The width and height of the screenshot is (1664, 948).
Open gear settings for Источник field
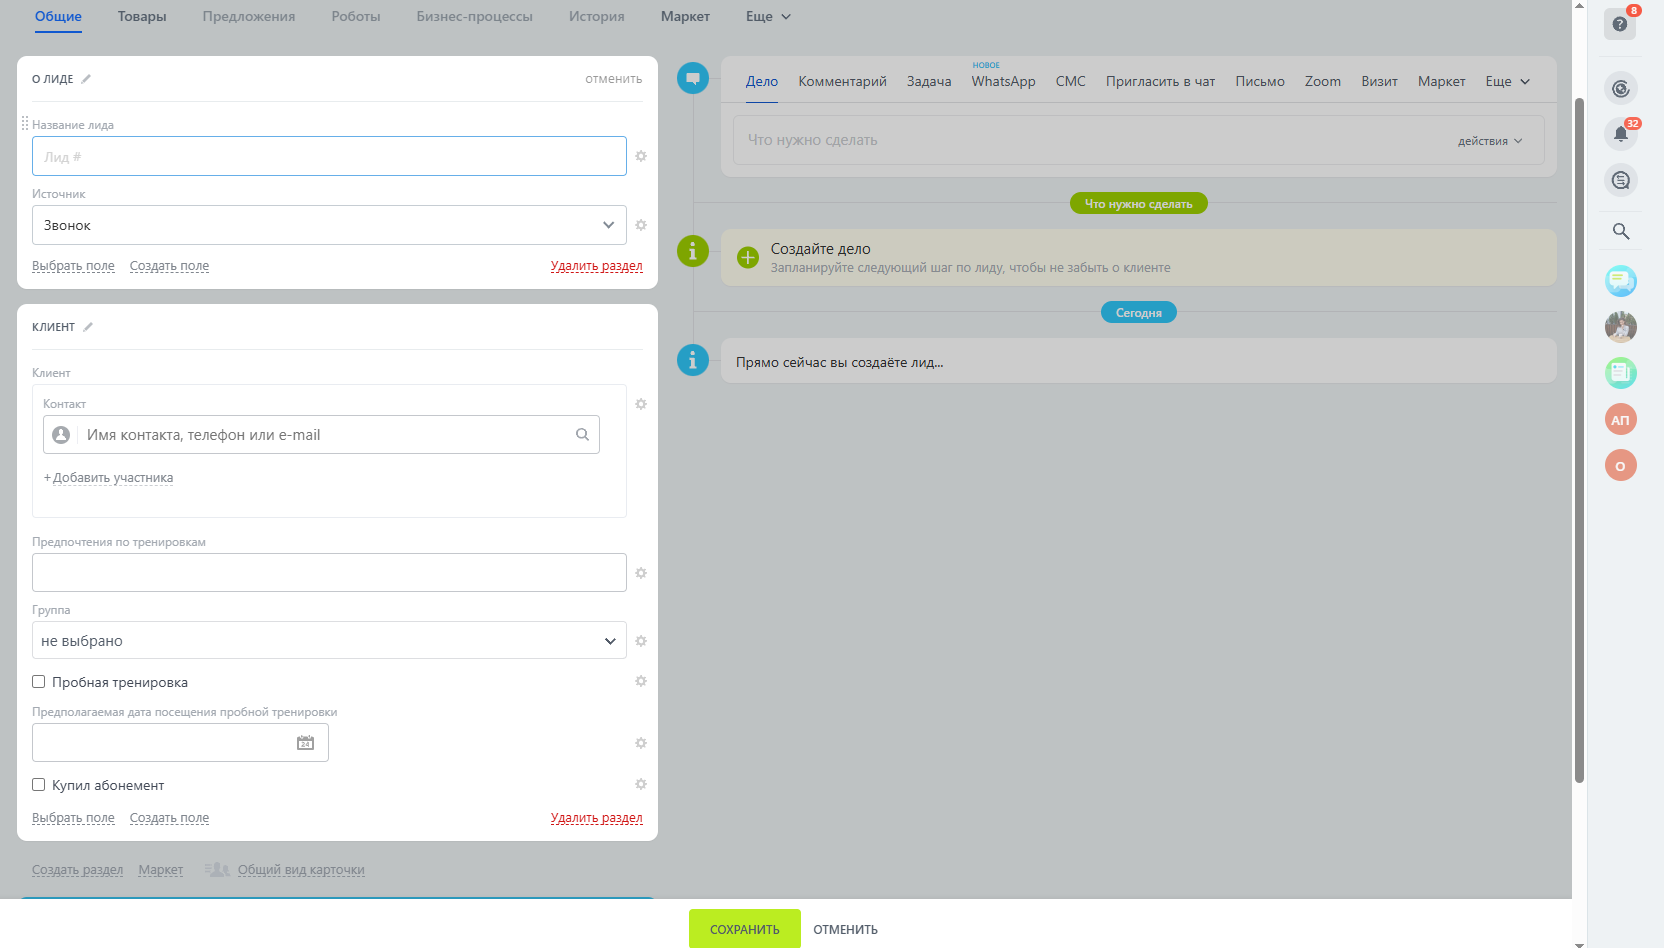pyautogui.click(x=641, y=225)
